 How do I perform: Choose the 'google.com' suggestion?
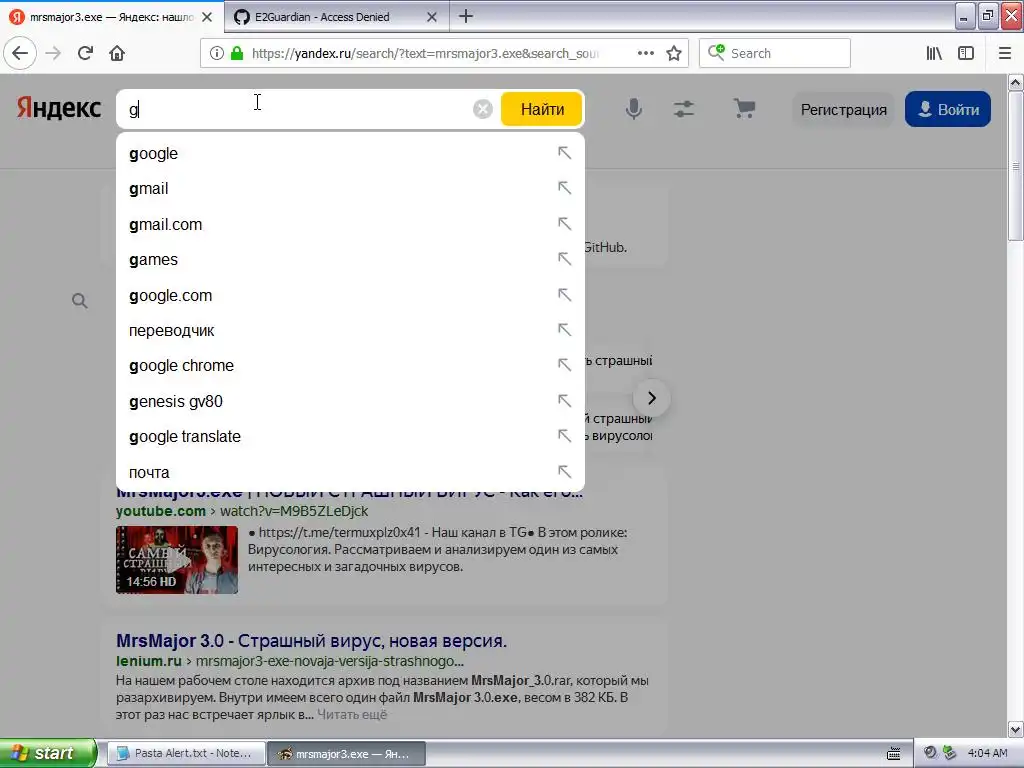coord(350,296)
